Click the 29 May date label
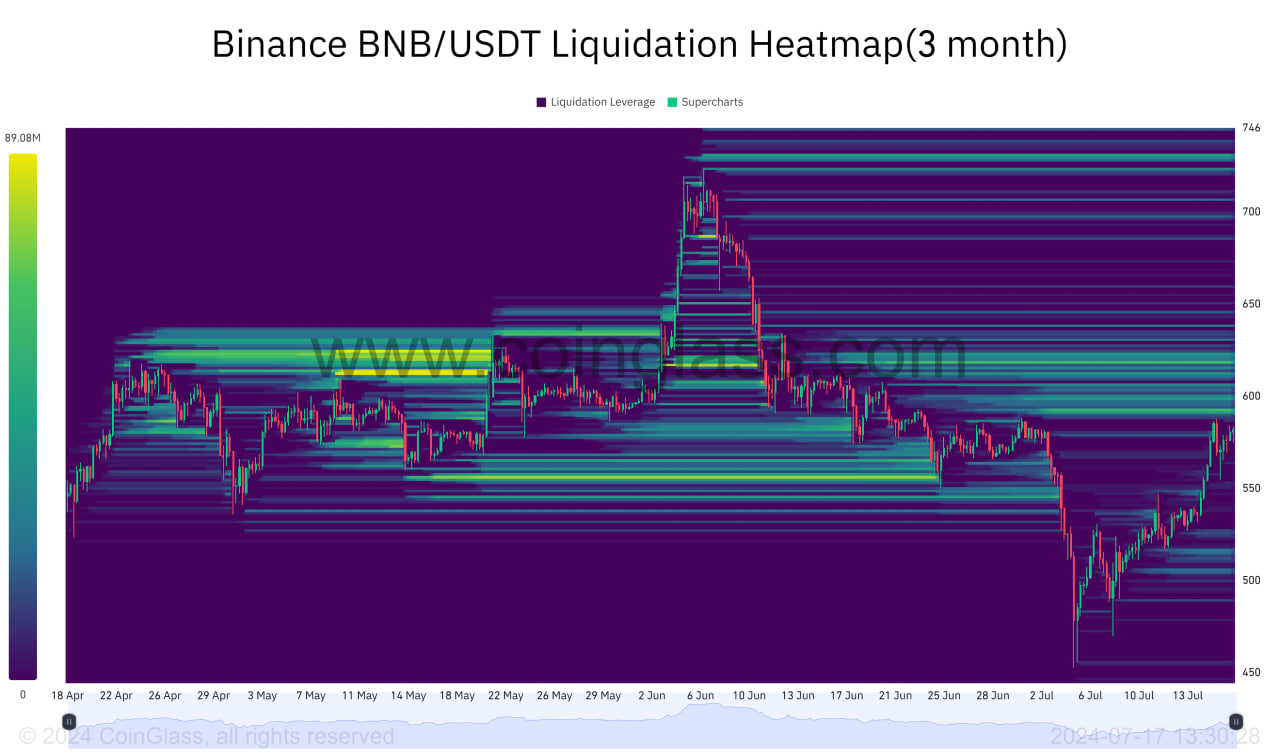1280x755 pixels. tap(603, 695)
